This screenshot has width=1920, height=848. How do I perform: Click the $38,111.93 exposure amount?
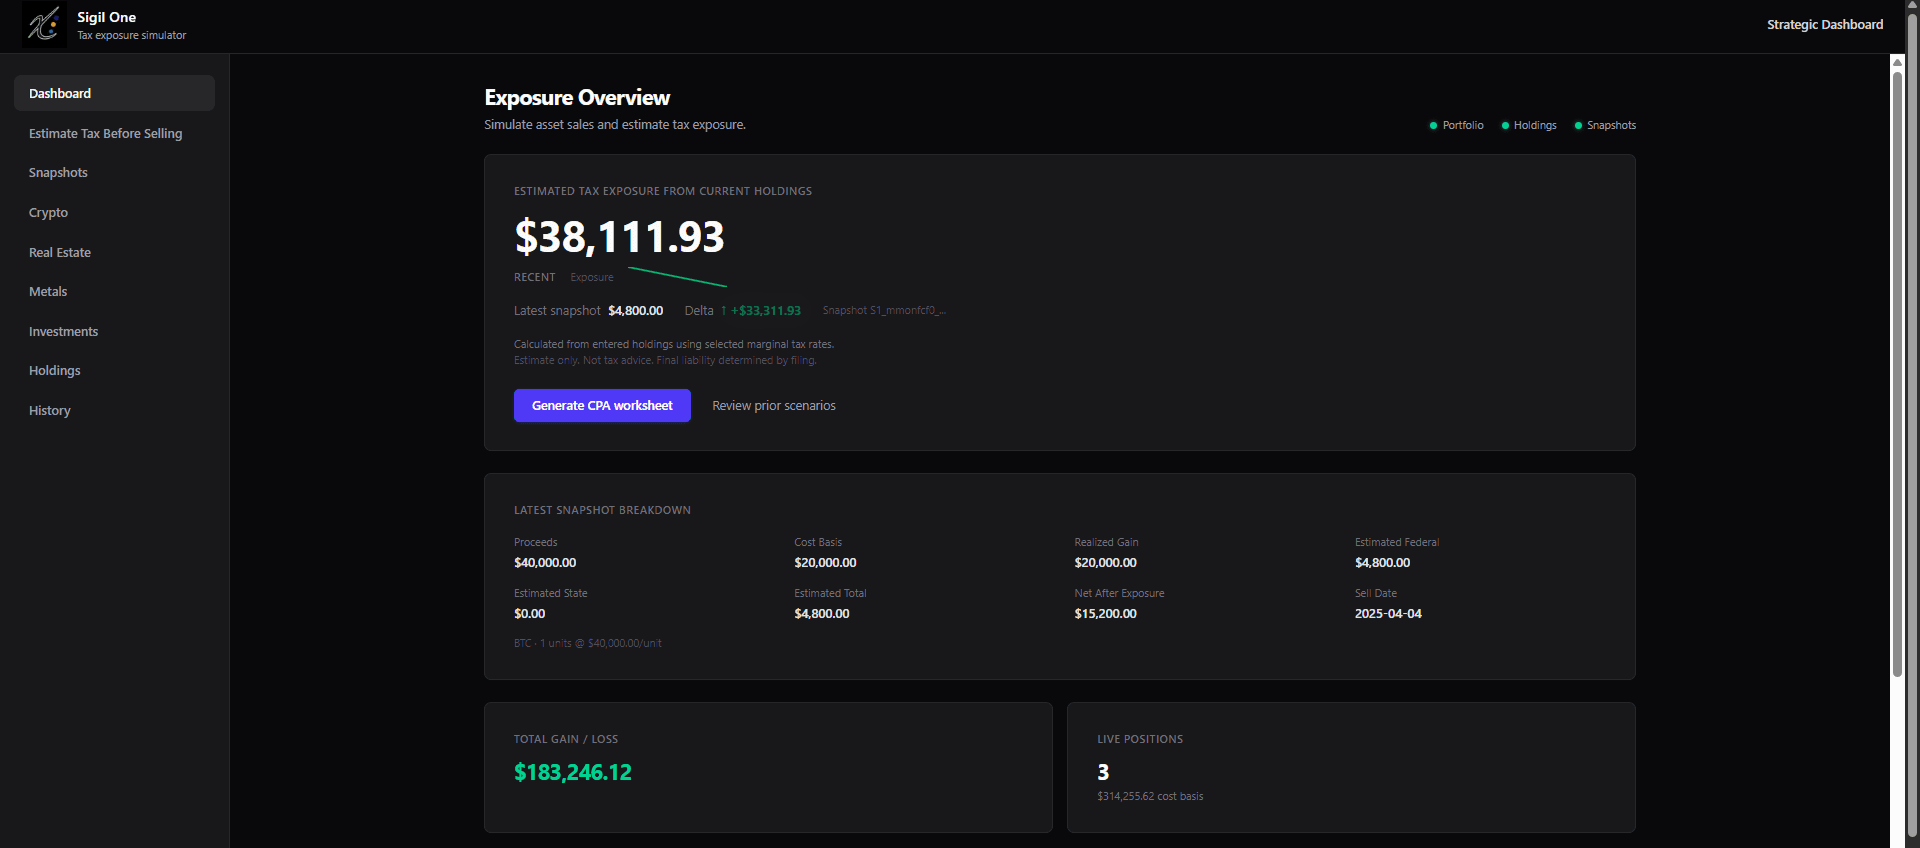(x=619, y=237)
